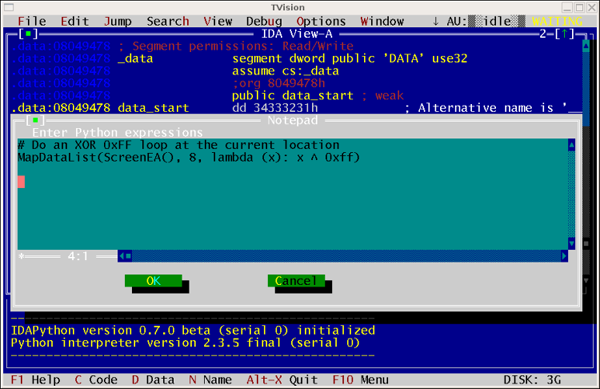Click the C Code status bar item
600x389 pixels.
pos(96,380)
